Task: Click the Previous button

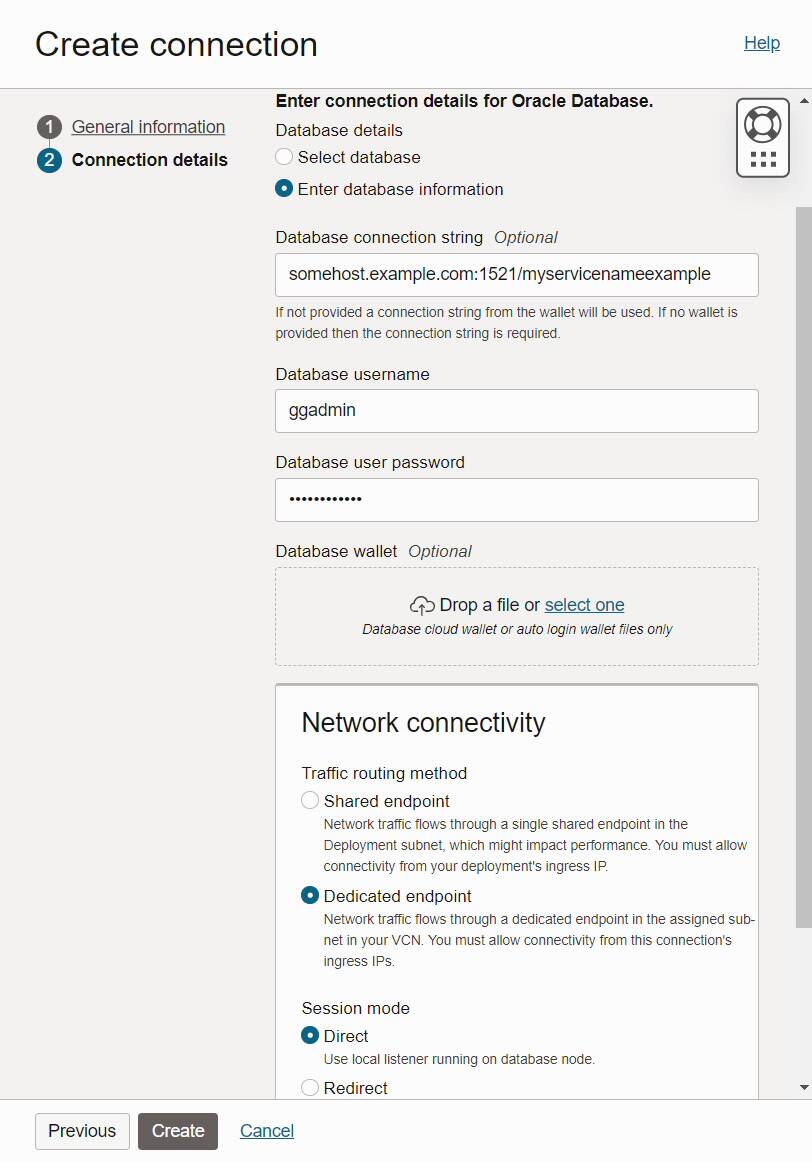Action: [x=81, y=1131]
